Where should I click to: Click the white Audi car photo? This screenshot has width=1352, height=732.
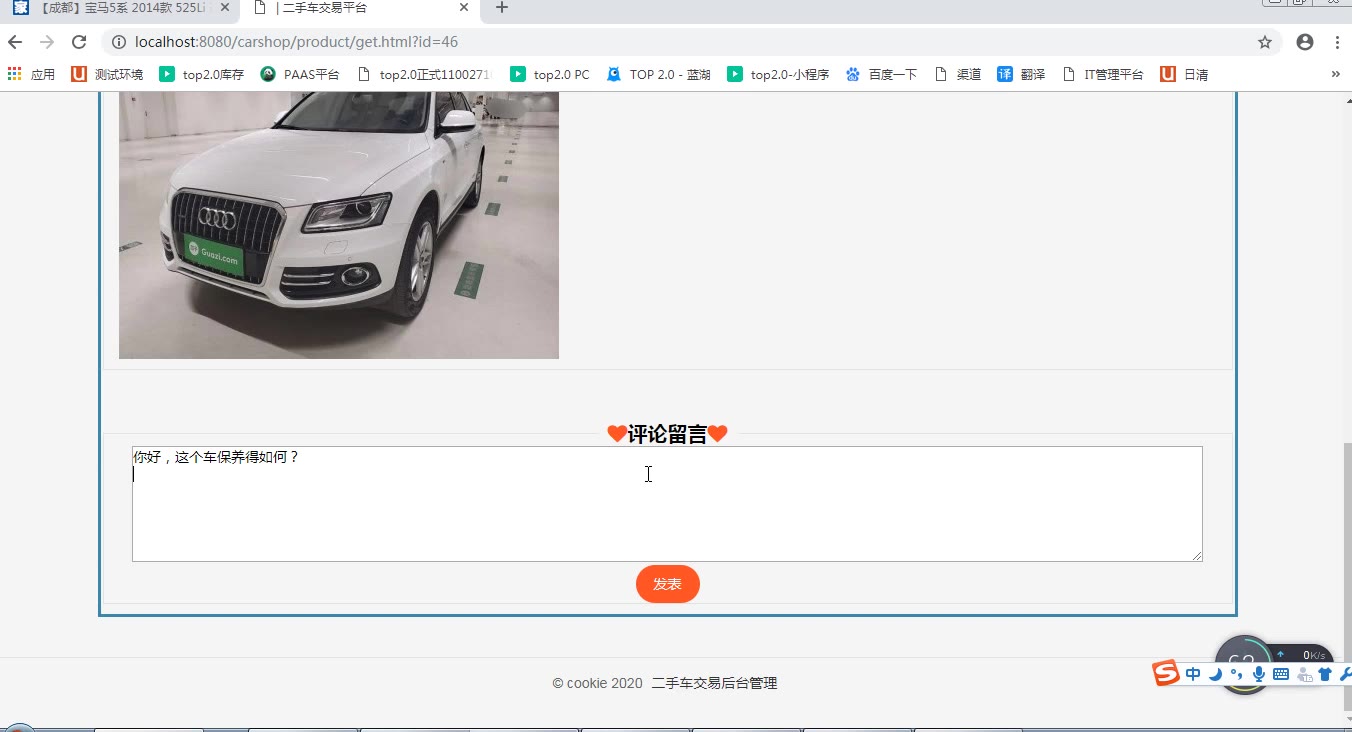coord(339,225)
